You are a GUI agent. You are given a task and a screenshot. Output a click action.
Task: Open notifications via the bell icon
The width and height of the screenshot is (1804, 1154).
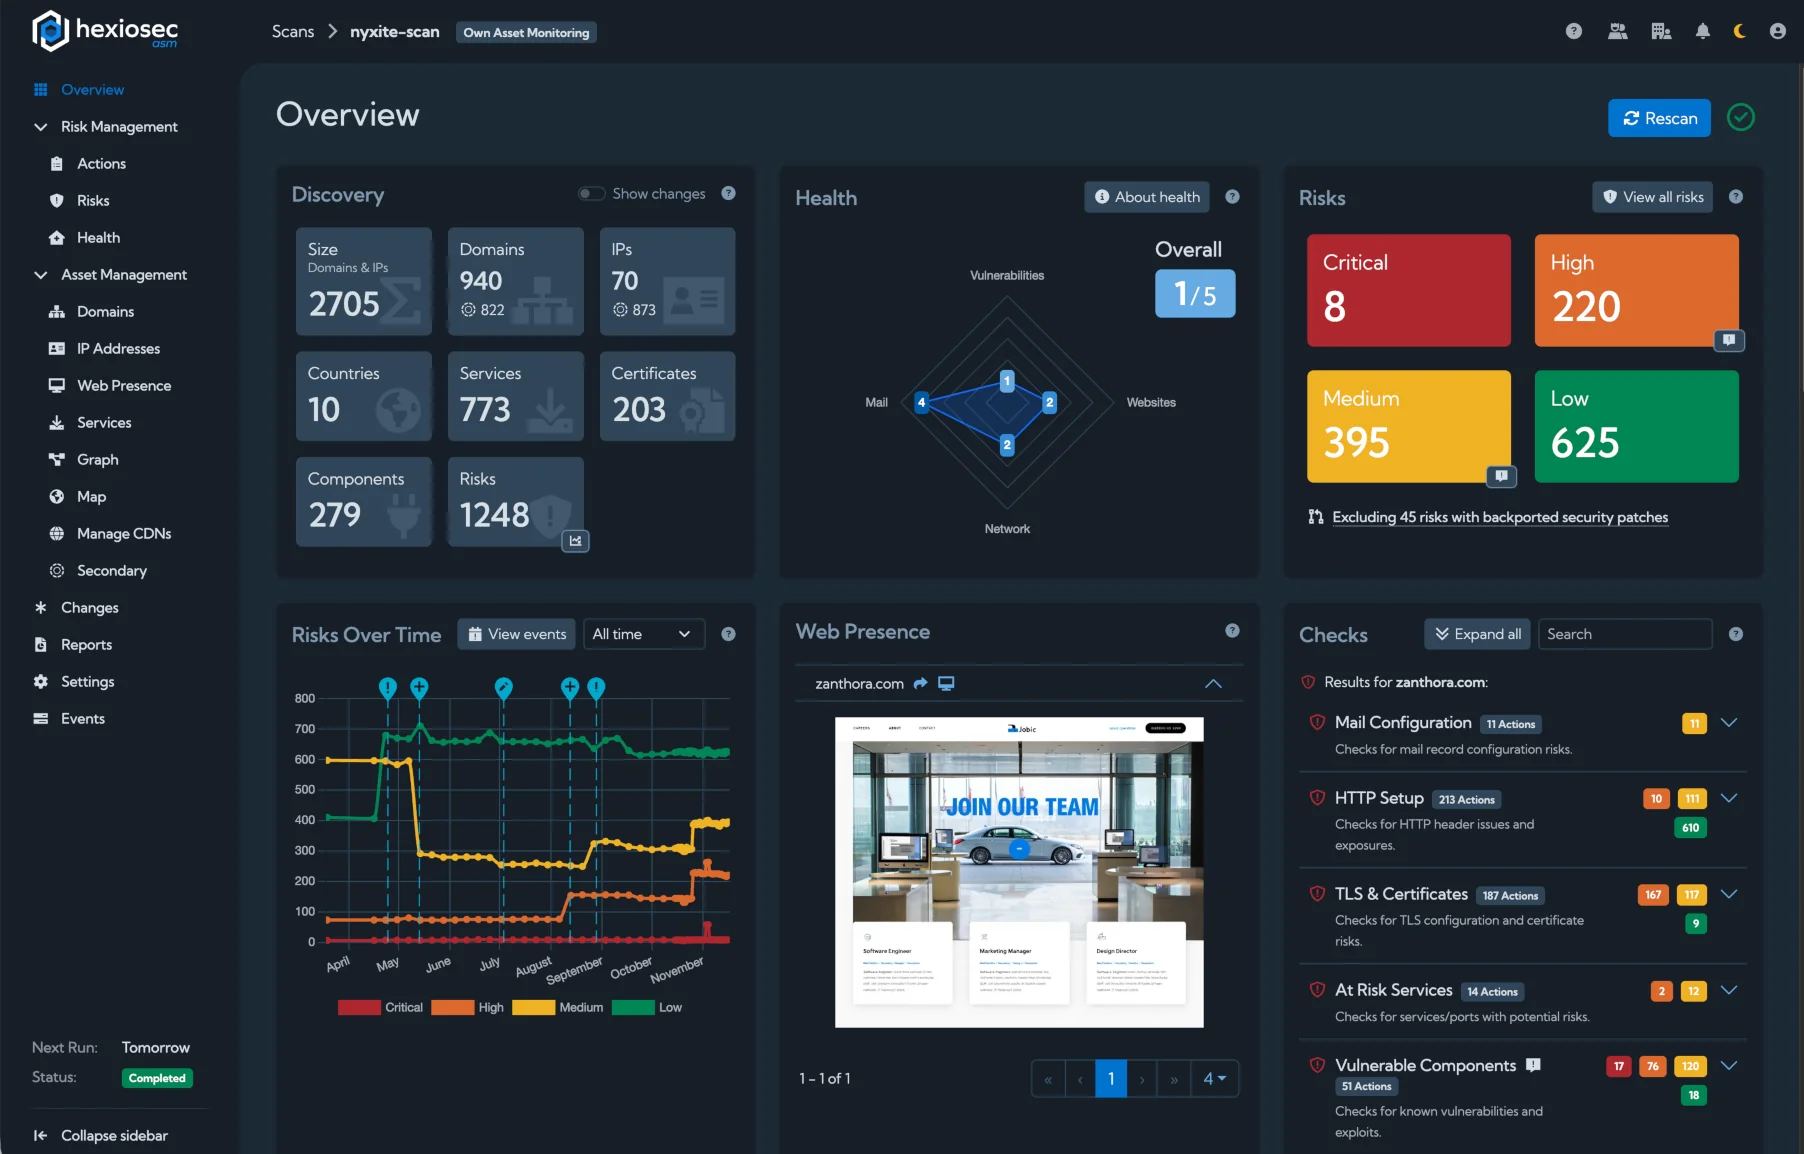coord(1703,31)
